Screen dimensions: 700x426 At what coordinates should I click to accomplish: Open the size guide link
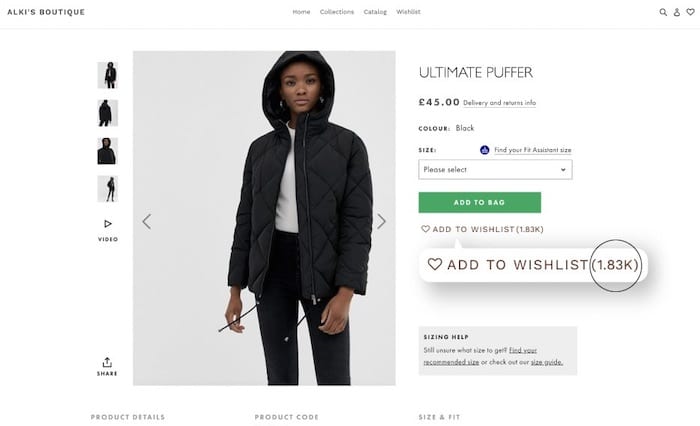pos(546,361)
